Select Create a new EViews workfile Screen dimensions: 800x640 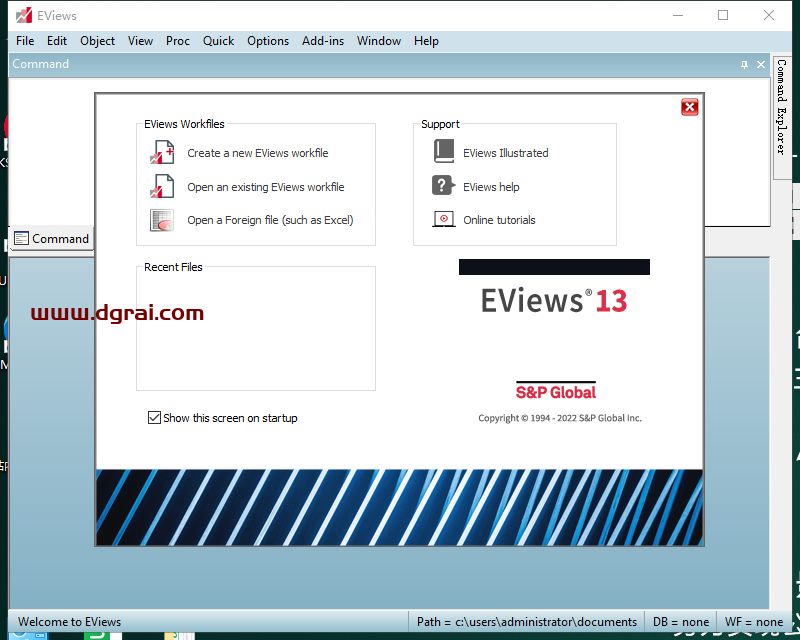tap(258, 153)
